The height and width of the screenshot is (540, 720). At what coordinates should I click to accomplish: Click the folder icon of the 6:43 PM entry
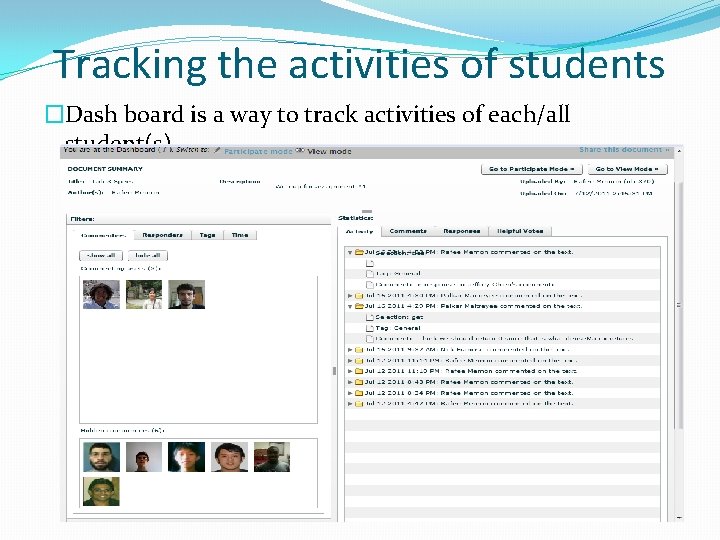360,382
